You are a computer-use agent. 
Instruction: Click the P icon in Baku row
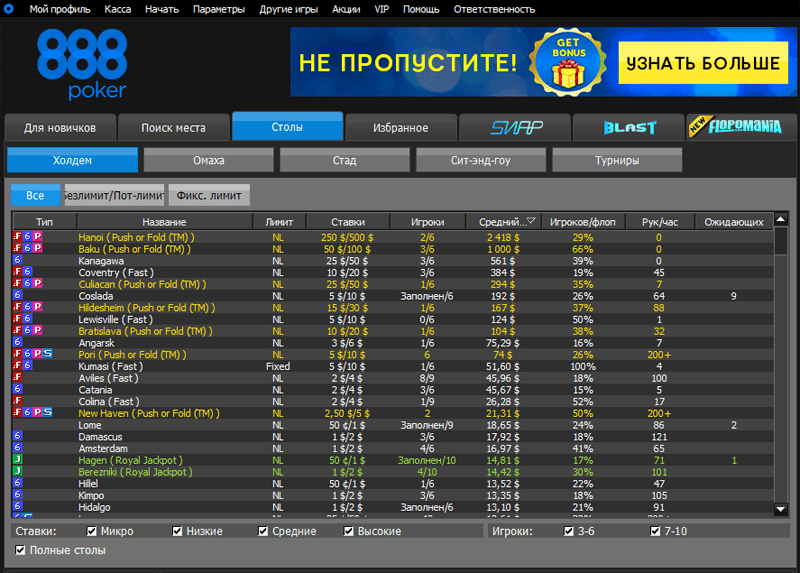(38, 248)
